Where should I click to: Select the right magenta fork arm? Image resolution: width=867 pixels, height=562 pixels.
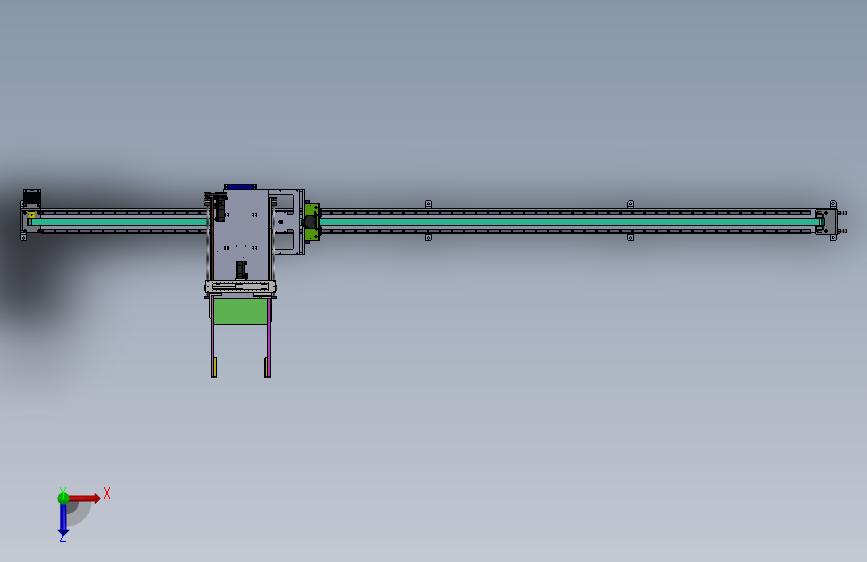(x=268, y=337)
